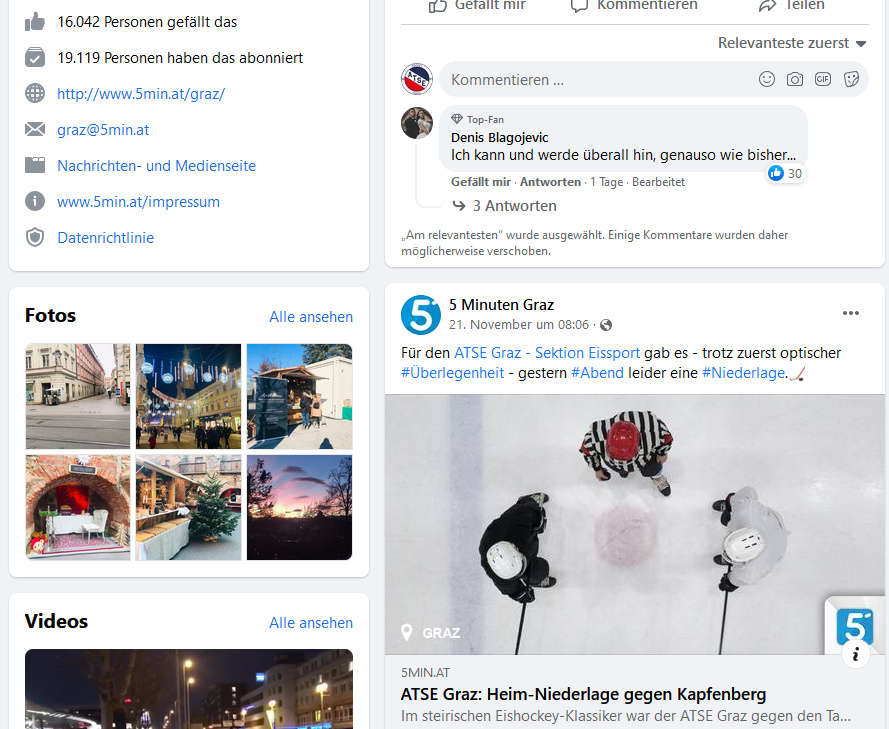Image resolution: width=889 pixels, height=729 pixels.
Task: Click Alle ansehen in the Fotos section
Action: point(311,317)
